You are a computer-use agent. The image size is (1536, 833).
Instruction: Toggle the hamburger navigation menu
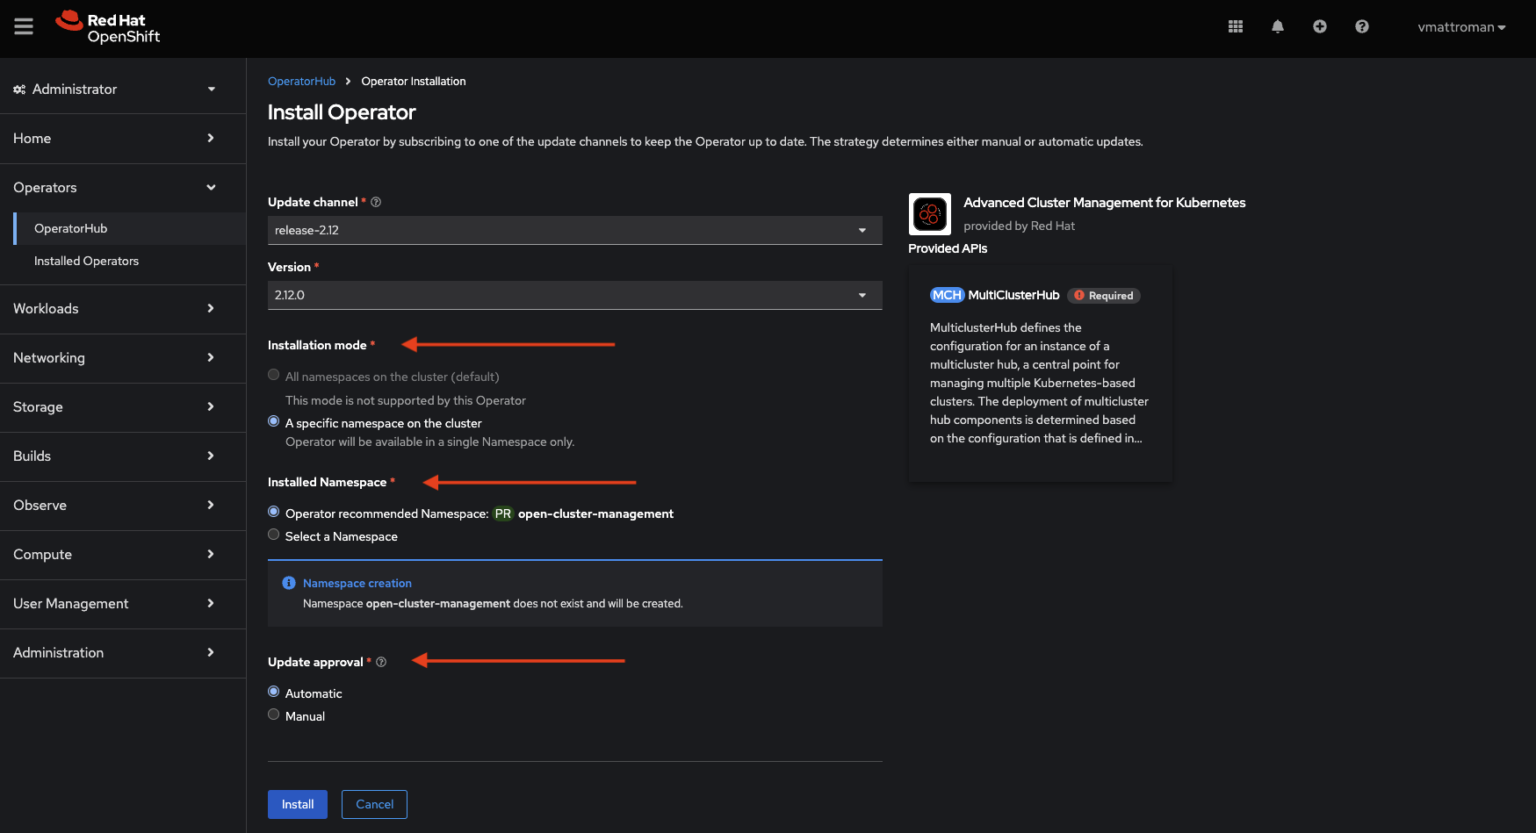point(23,26)
